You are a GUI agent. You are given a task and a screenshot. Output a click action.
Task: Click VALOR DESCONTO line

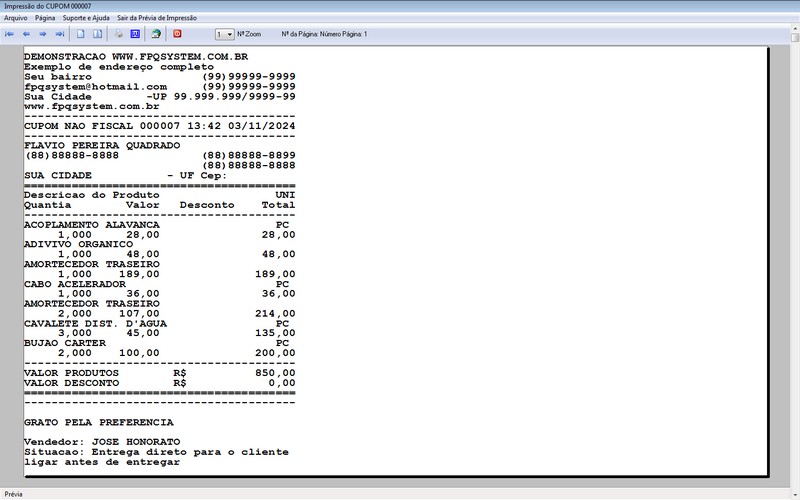160,383
